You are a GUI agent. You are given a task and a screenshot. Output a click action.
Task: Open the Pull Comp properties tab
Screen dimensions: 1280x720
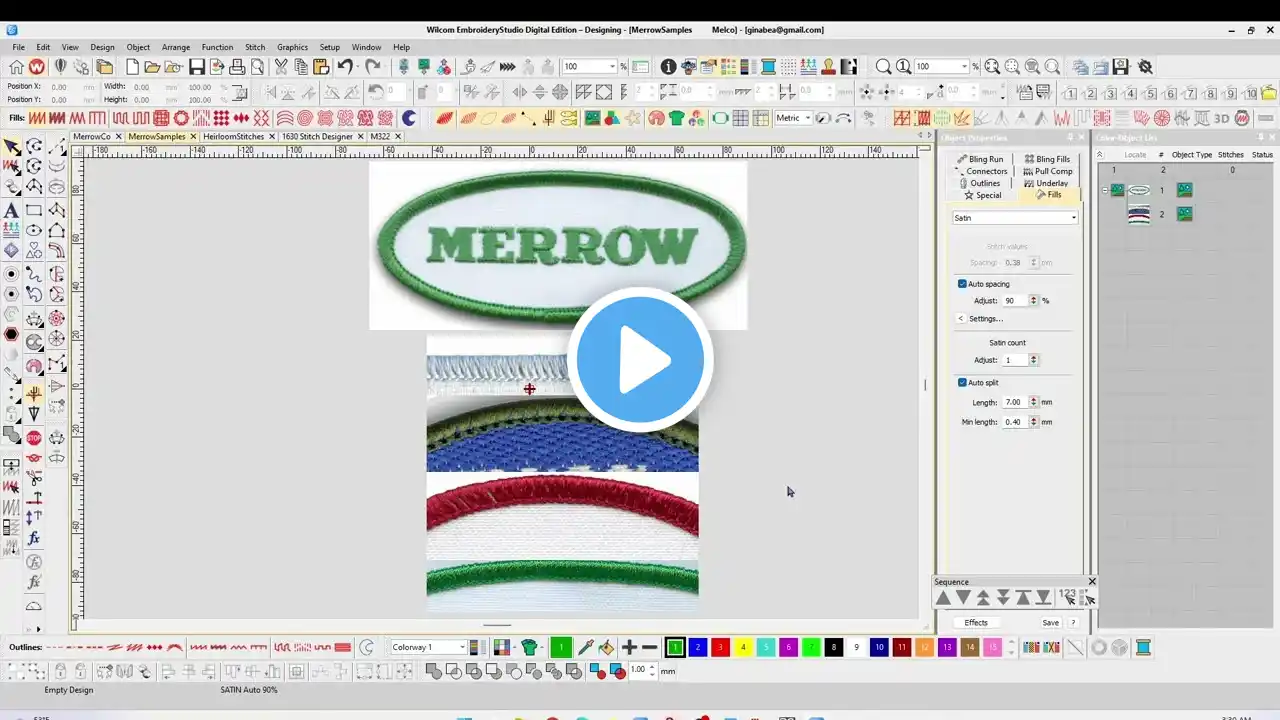[x=1047, y=171]
